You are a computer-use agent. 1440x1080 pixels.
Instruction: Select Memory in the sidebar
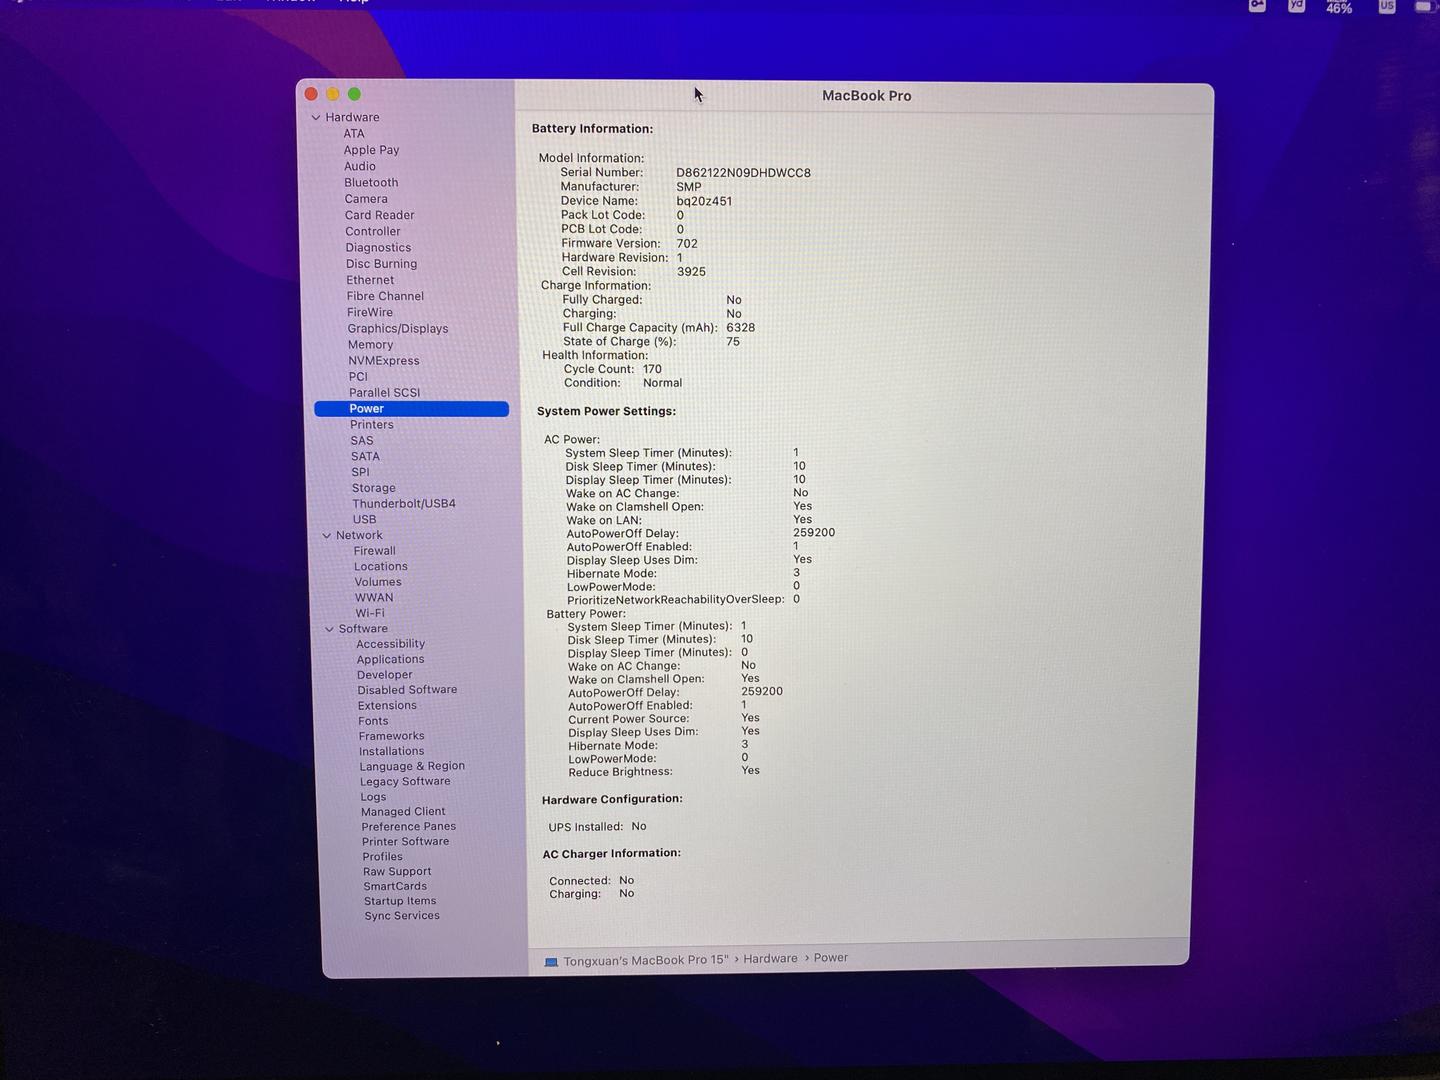pyautogui.click(x=370, y=345)
